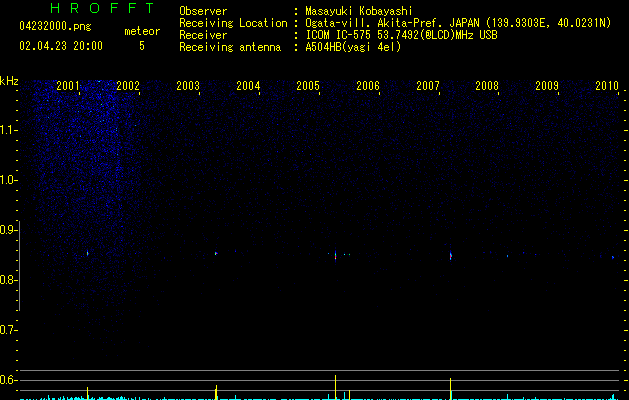Select the file name 04232000.png

click(x=55, y=26)
